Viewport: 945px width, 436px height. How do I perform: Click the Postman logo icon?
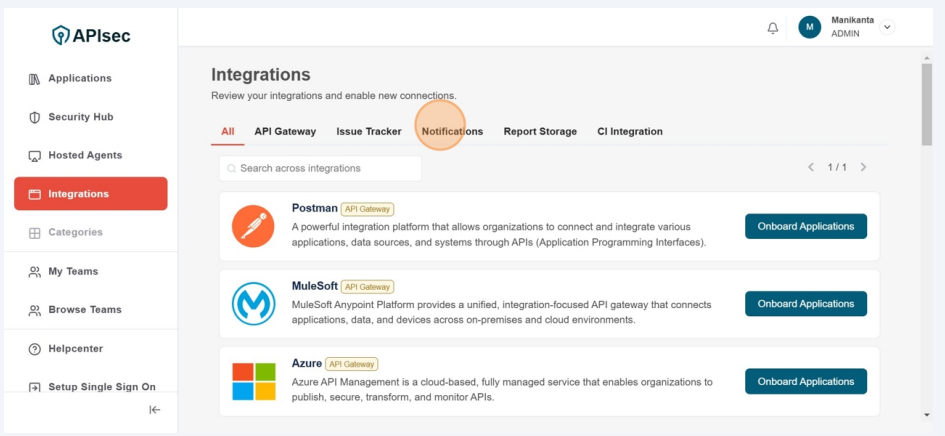253,226
